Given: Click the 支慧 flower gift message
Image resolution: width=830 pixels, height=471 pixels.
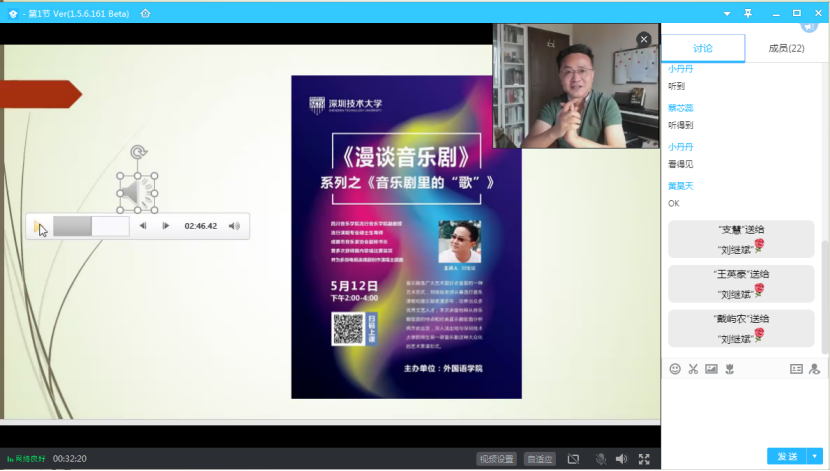Looking at the screenshot, I should [741, 239].
